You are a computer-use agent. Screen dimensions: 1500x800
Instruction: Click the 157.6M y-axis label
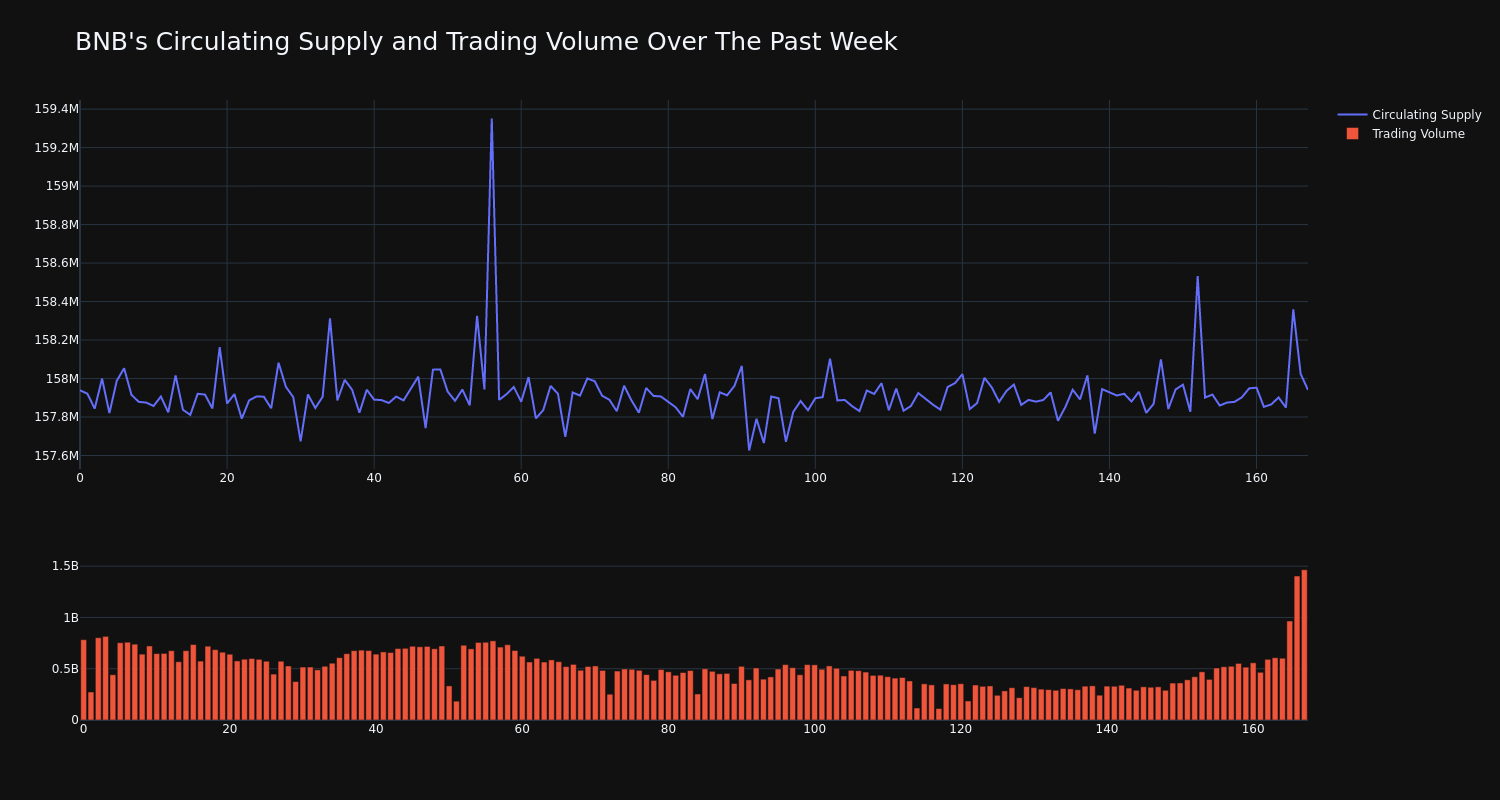point(56,456)
